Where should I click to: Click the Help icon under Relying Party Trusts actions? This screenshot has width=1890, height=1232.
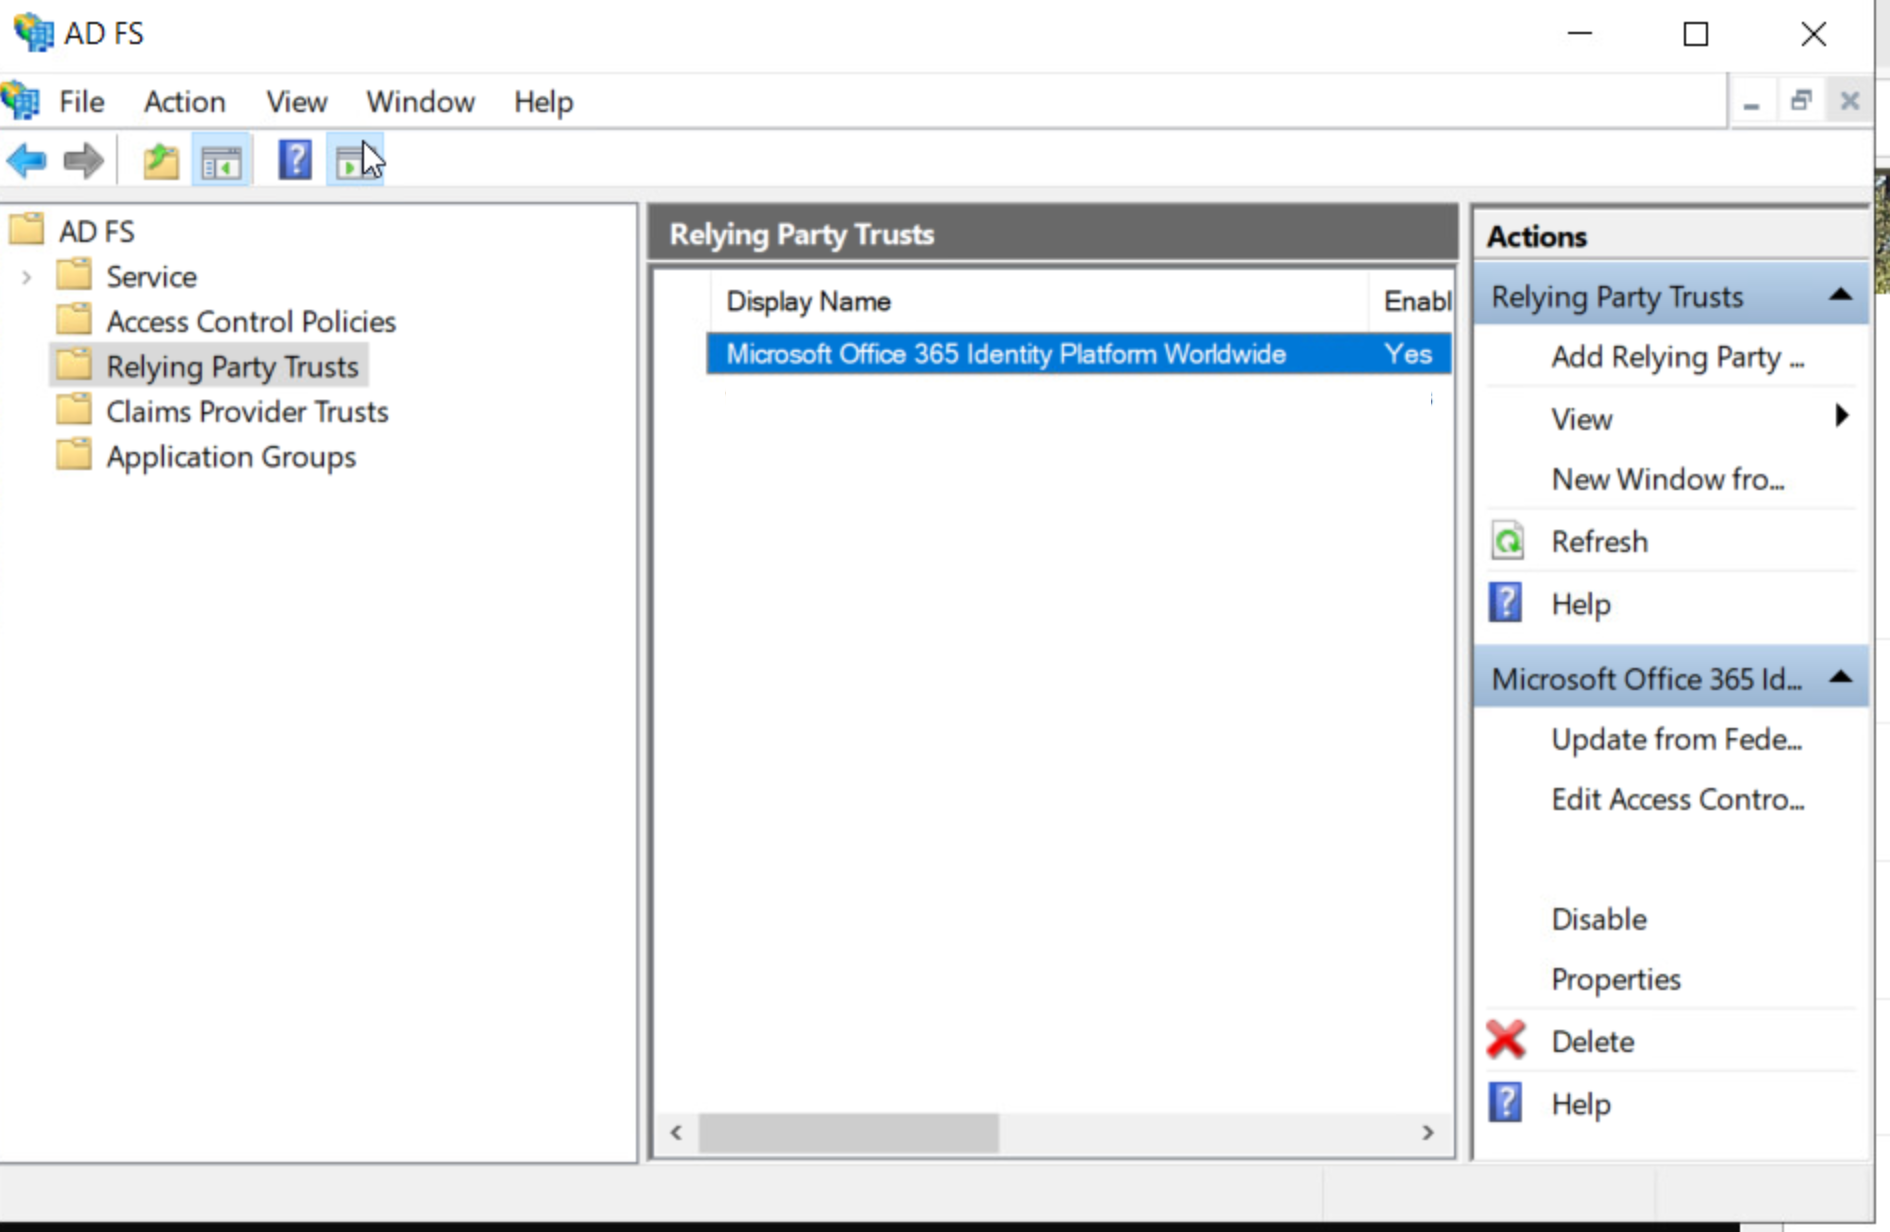pyautogui.click(x=1505, y=603)
